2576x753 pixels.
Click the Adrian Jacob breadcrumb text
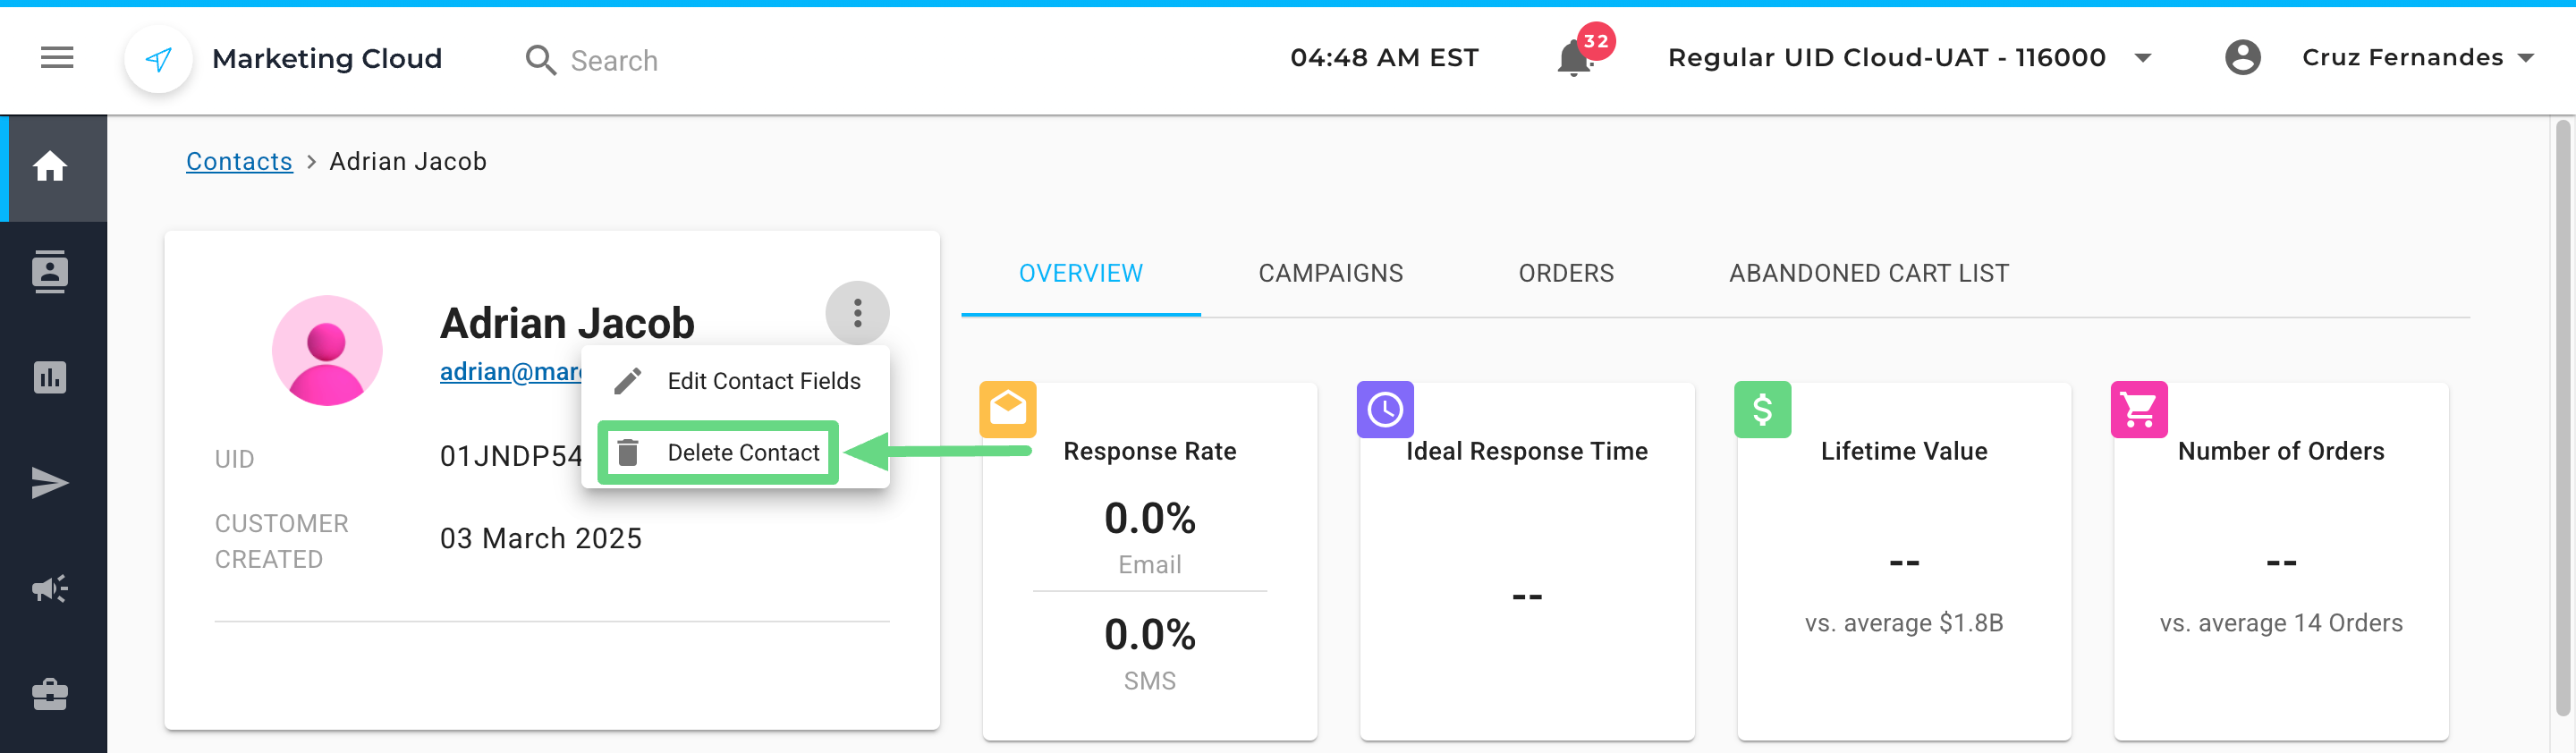pyautogui.click(x=408, y=161)
